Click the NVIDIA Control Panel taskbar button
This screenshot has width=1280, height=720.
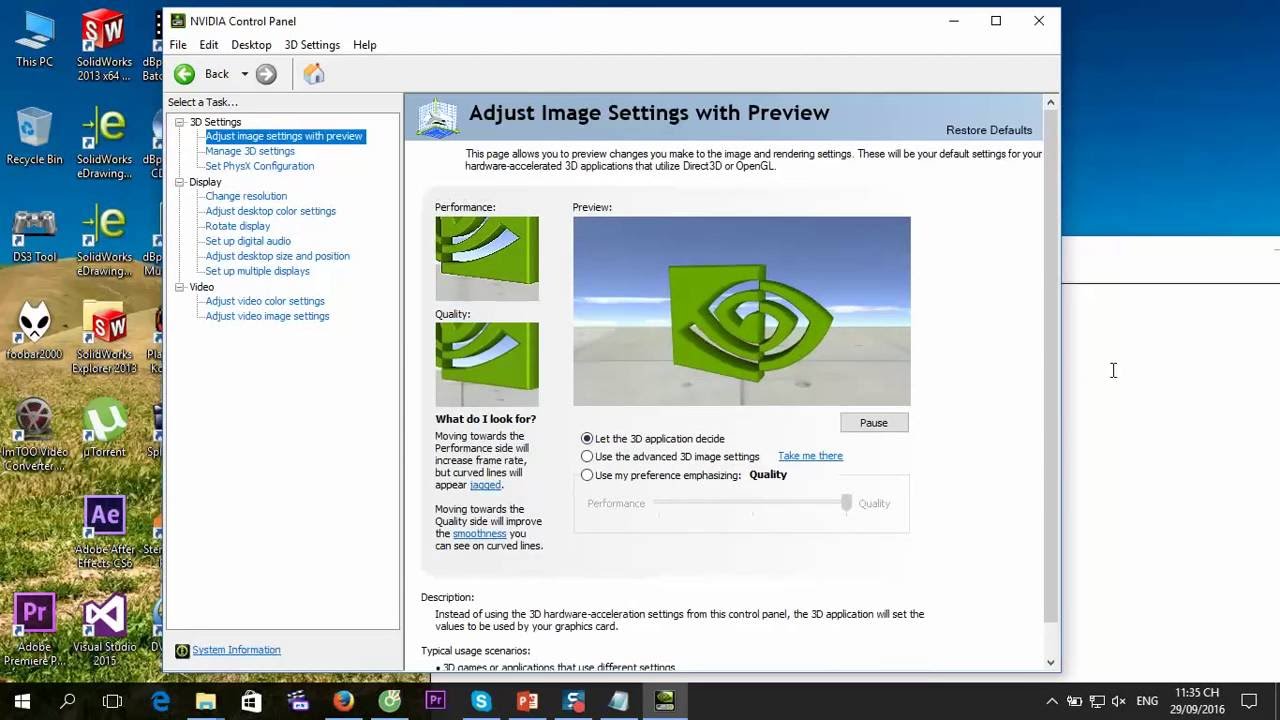(665, 701)
